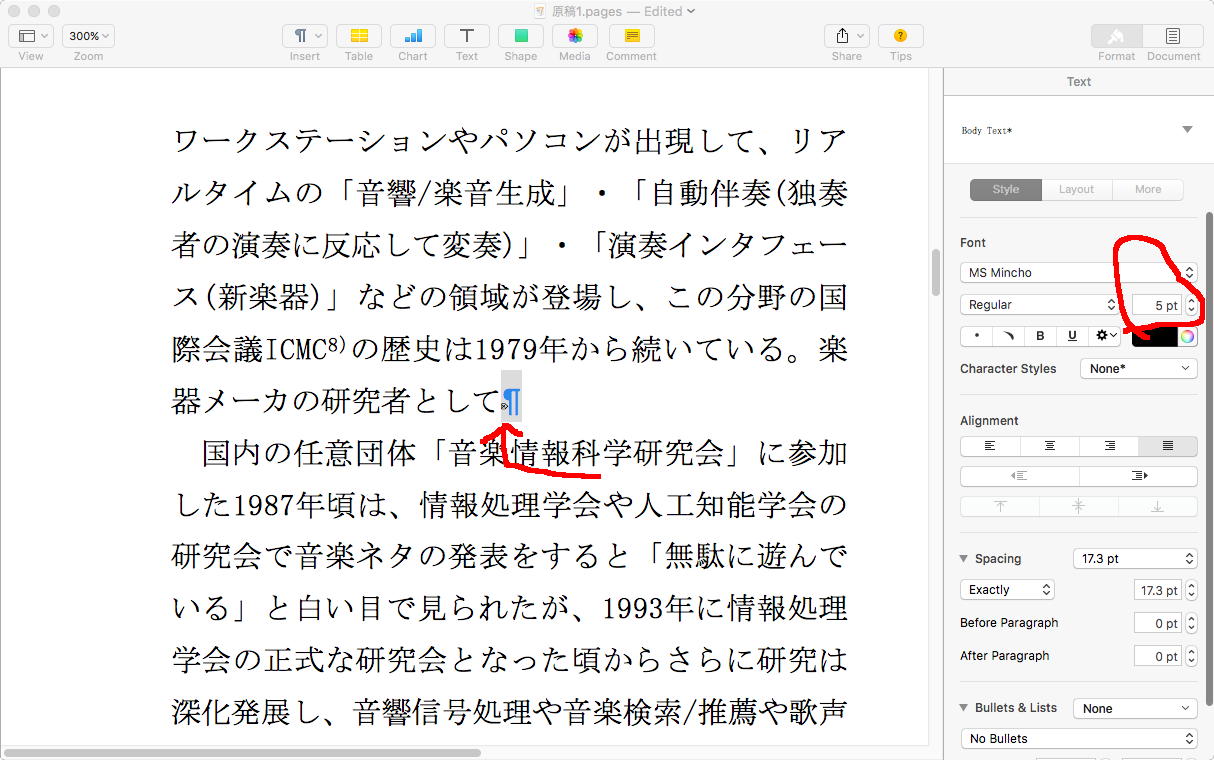The image size is (1214, 760).
Task: Change the 300% zoom level dropdown
Action: (x=88, y=36)
